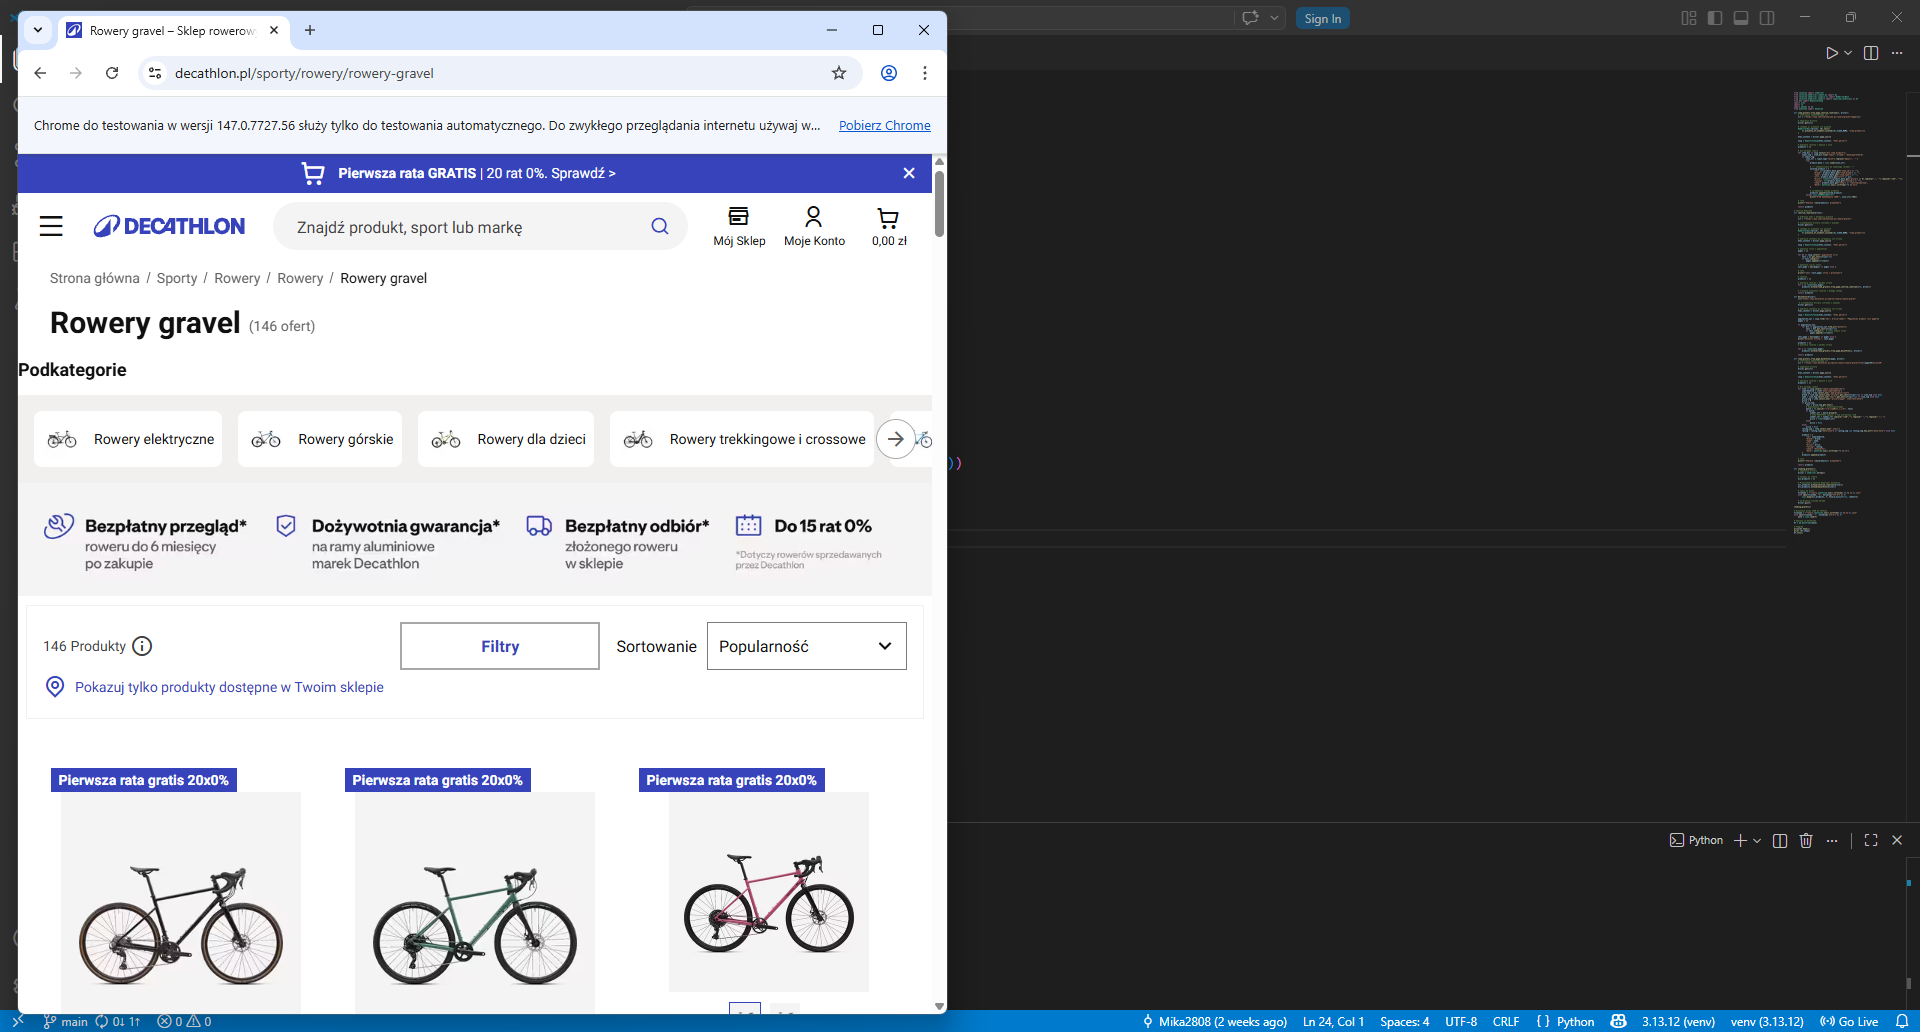Toggle VS Code panel visibility
Viewport: 1920px width, 1032px height.
tap(1741, 18)
